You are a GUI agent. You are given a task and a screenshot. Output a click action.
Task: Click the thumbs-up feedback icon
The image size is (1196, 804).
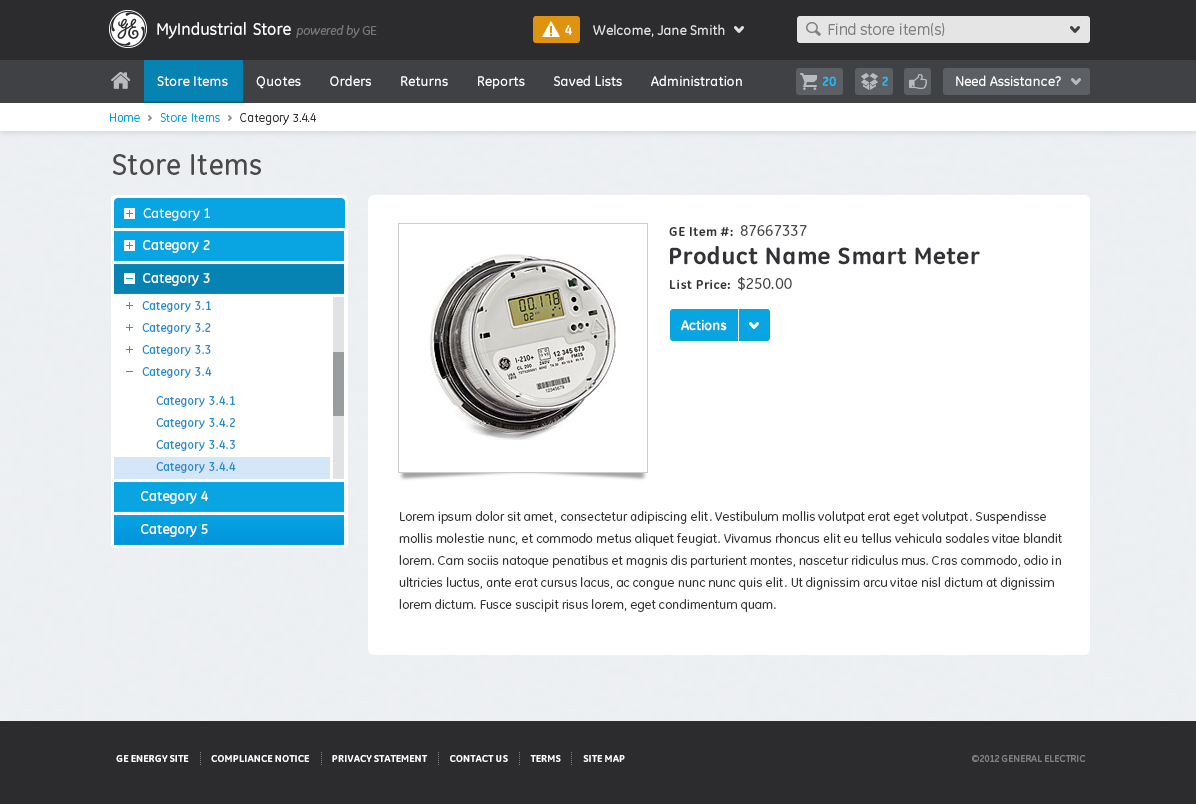point(918,82)
